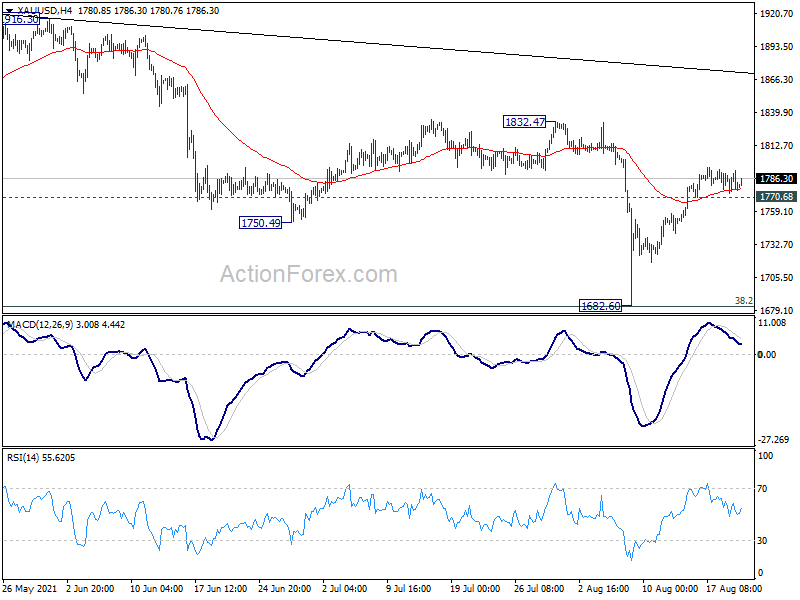Click the 38.2 Fibonacci level label
This screenshot has width=800, height=600.
point(743,301)
